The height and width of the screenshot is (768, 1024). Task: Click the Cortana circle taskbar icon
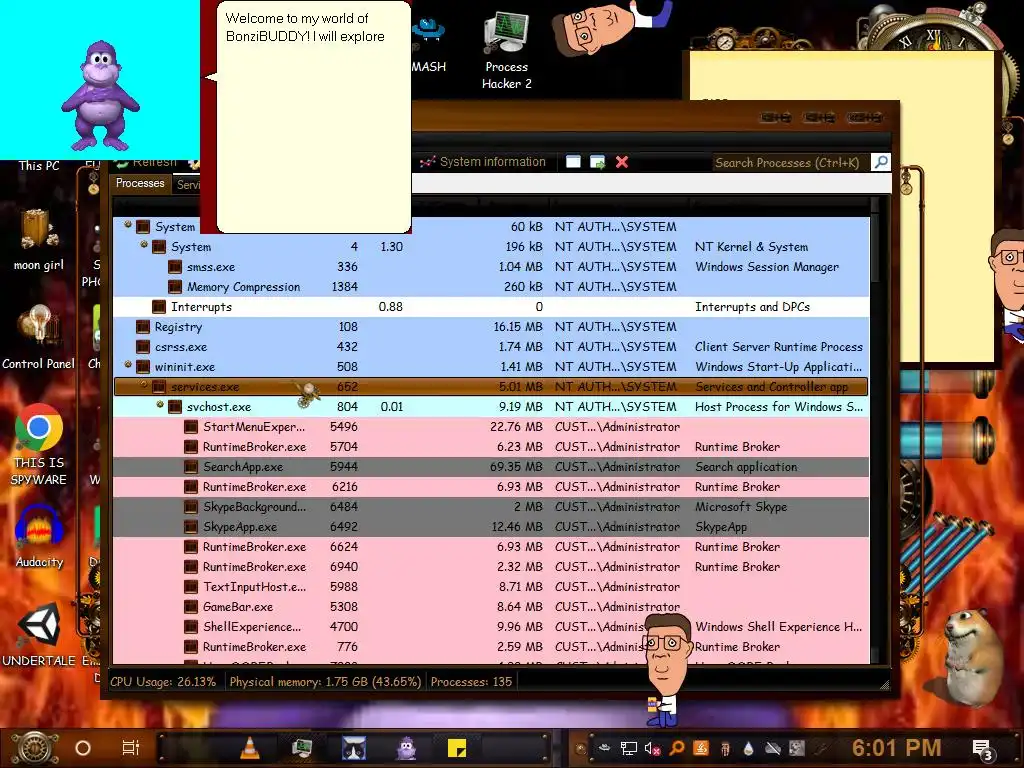point(83,748)
